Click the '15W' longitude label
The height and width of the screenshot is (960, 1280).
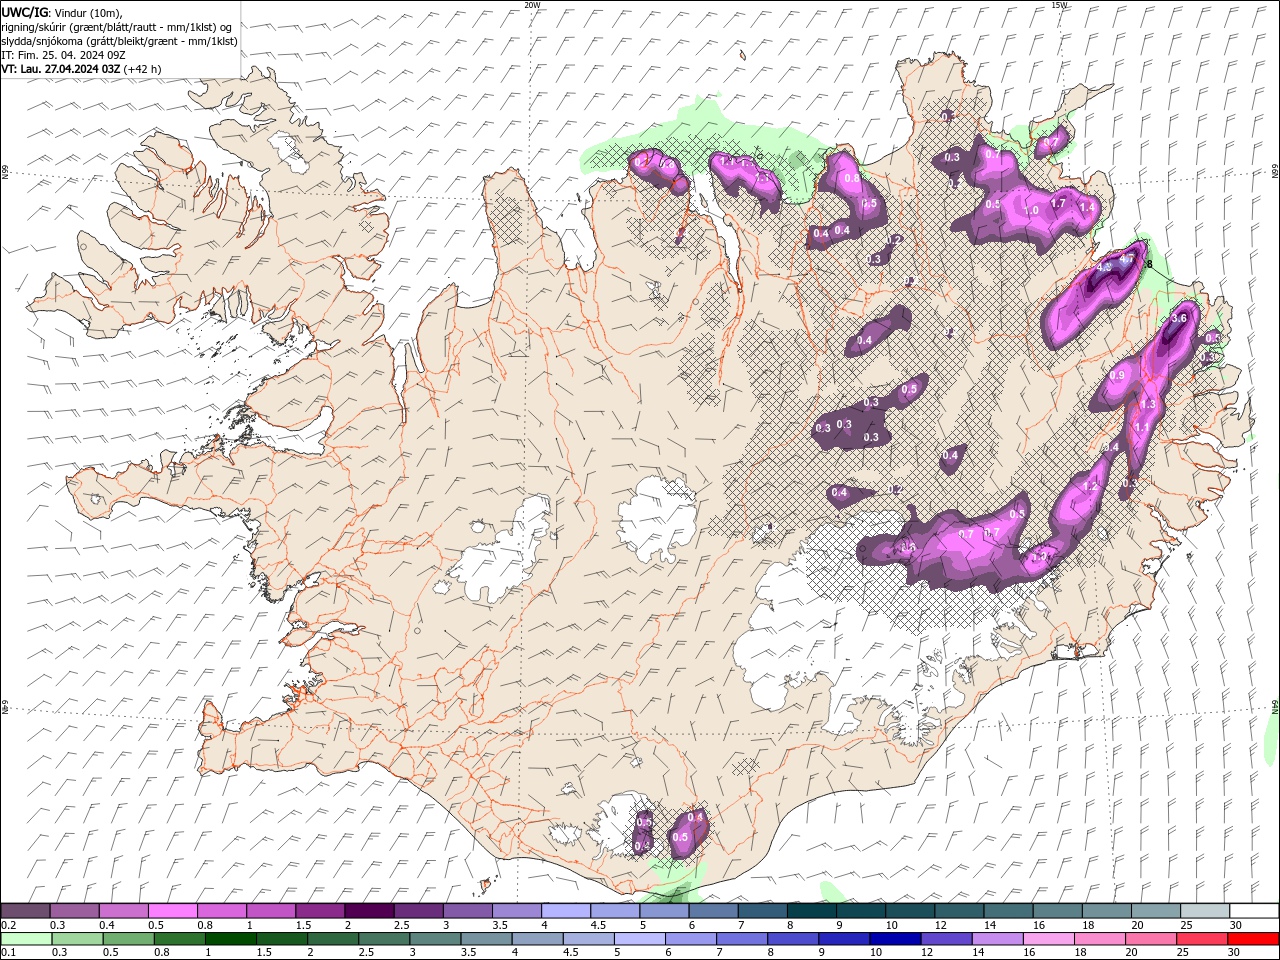pyautogui.click(x=1059, y=5)
